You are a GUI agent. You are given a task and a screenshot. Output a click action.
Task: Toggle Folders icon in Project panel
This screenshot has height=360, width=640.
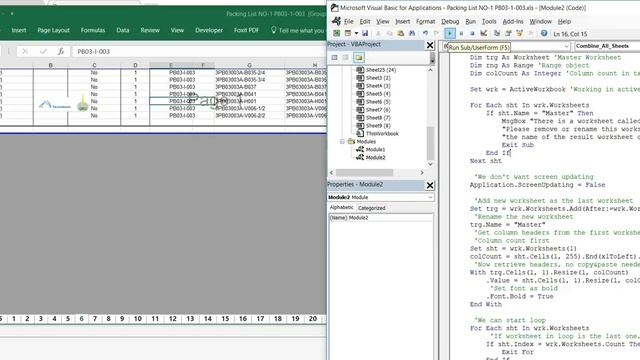pos(359,58)
